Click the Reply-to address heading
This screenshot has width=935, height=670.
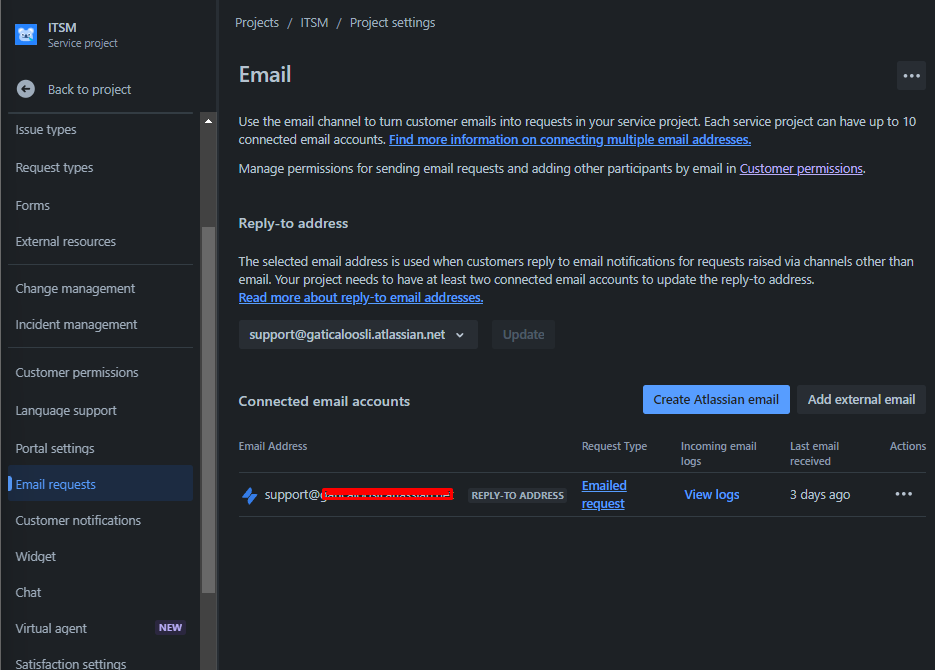point(293,224)
